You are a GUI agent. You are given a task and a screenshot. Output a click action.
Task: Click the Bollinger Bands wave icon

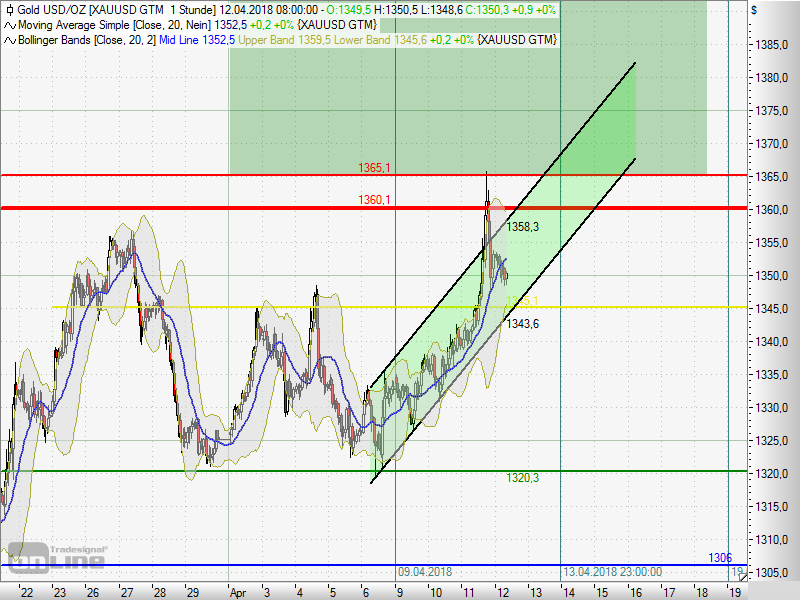[x=9, y=40]
